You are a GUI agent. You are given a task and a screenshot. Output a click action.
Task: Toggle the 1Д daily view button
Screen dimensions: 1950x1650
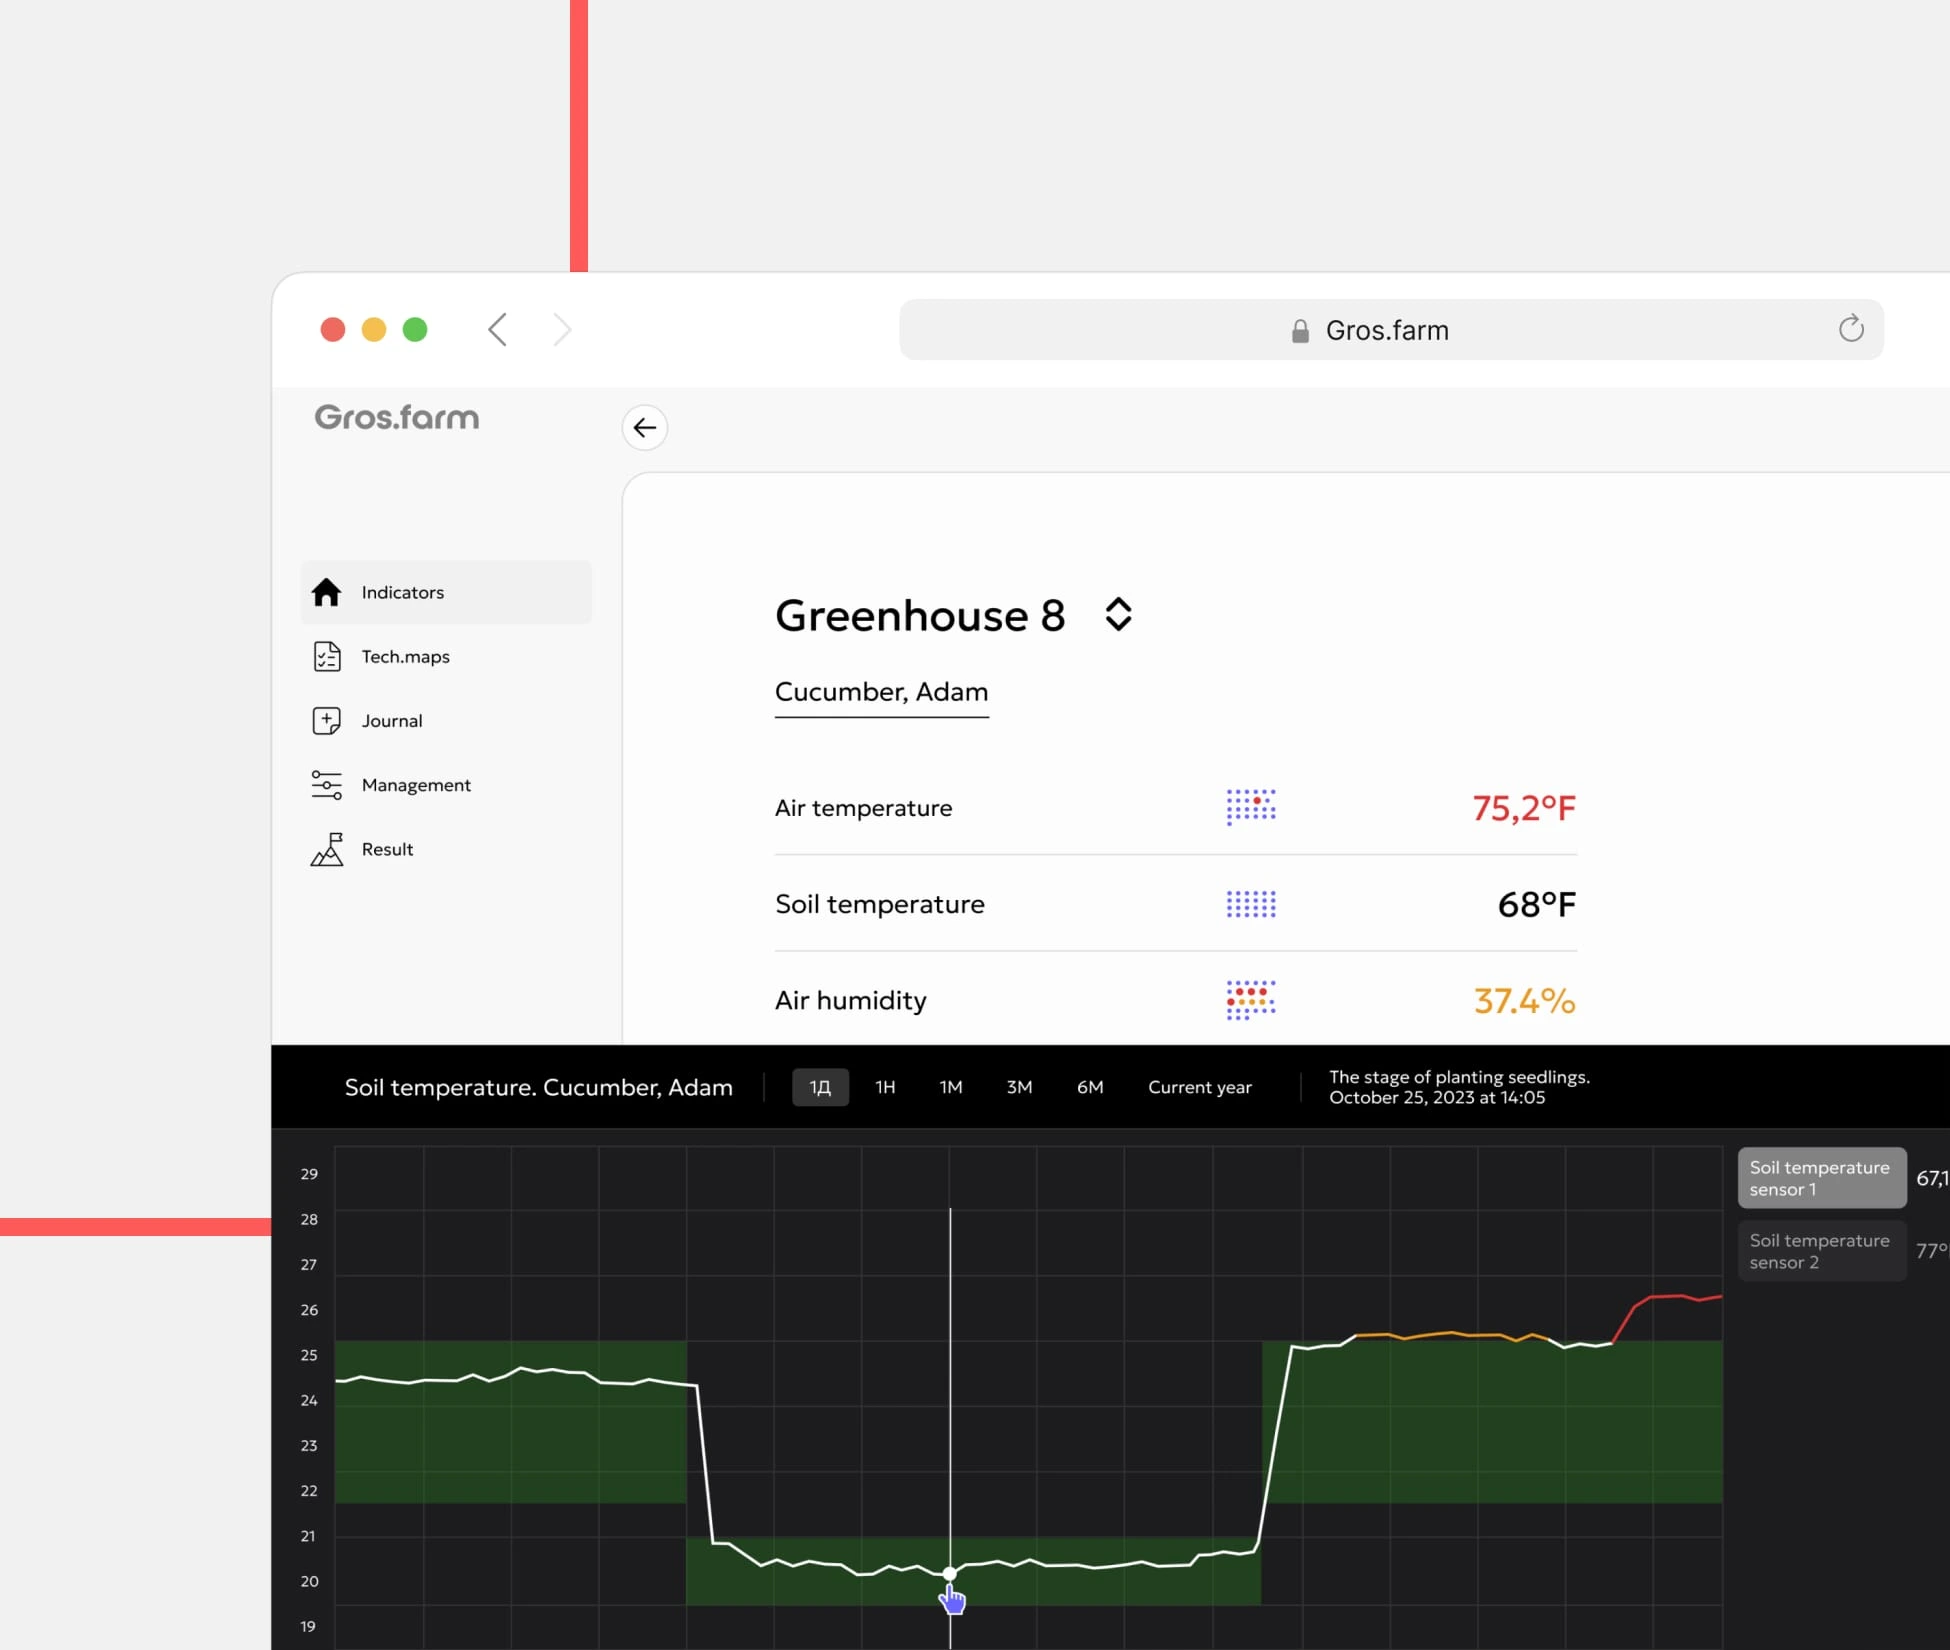[820, 1087]
